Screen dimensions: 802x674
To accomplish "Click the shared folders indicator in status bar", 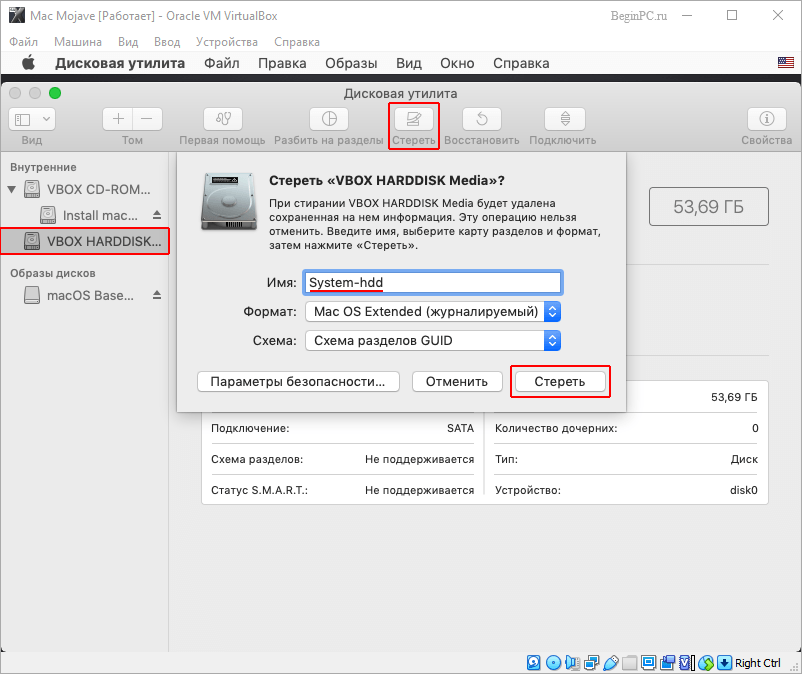I will click(x=629, y=663).
